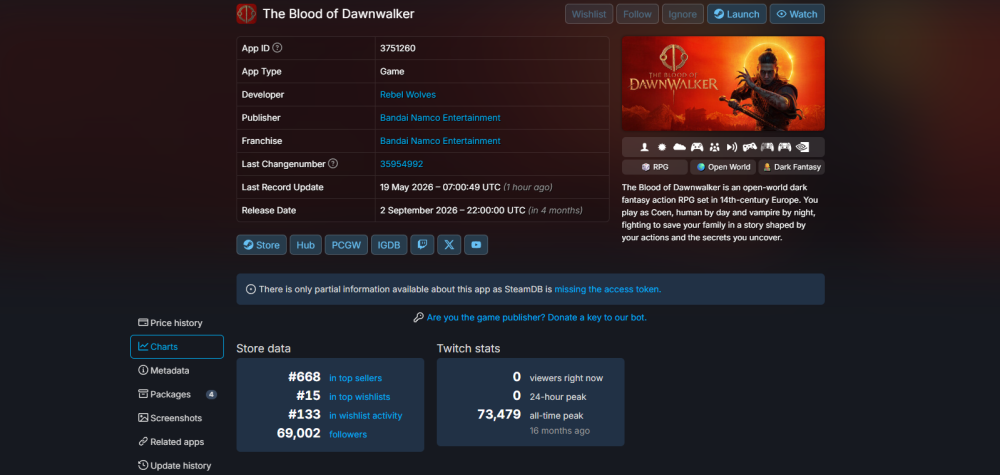Open the Update history section
1000x475 pixels.
coord(177,465)
